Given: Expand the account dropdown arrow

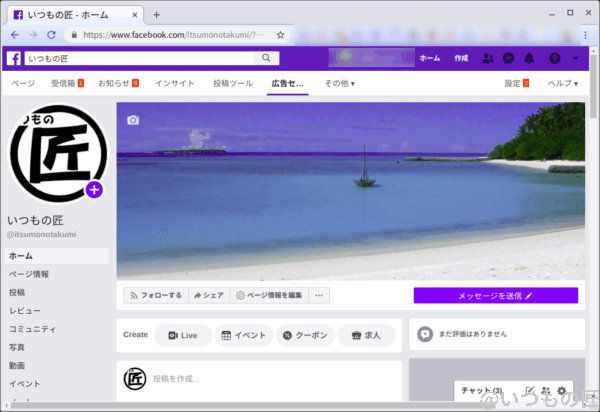Looking at the screenshot, I should [x=575, y=59].
